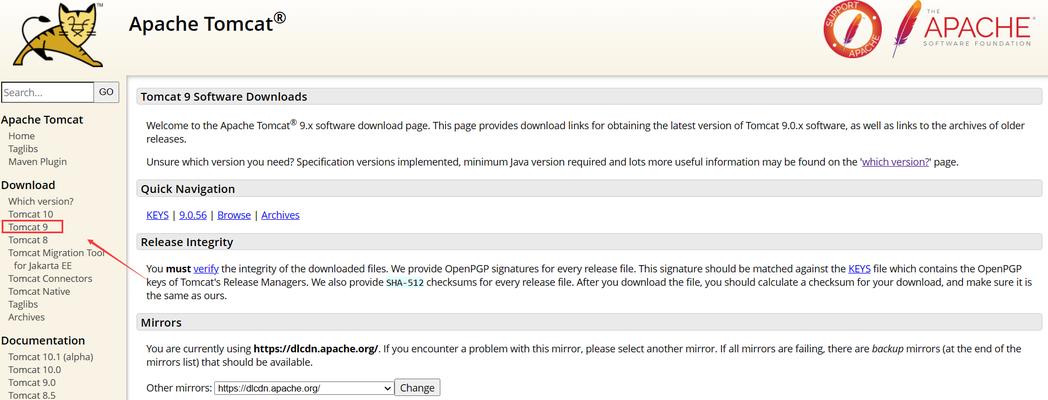This screenshot has height=400, width=1048.
Task: Open sidebar Taglibs link under Download
Action: pyautogui.click(x=23, y=304)
